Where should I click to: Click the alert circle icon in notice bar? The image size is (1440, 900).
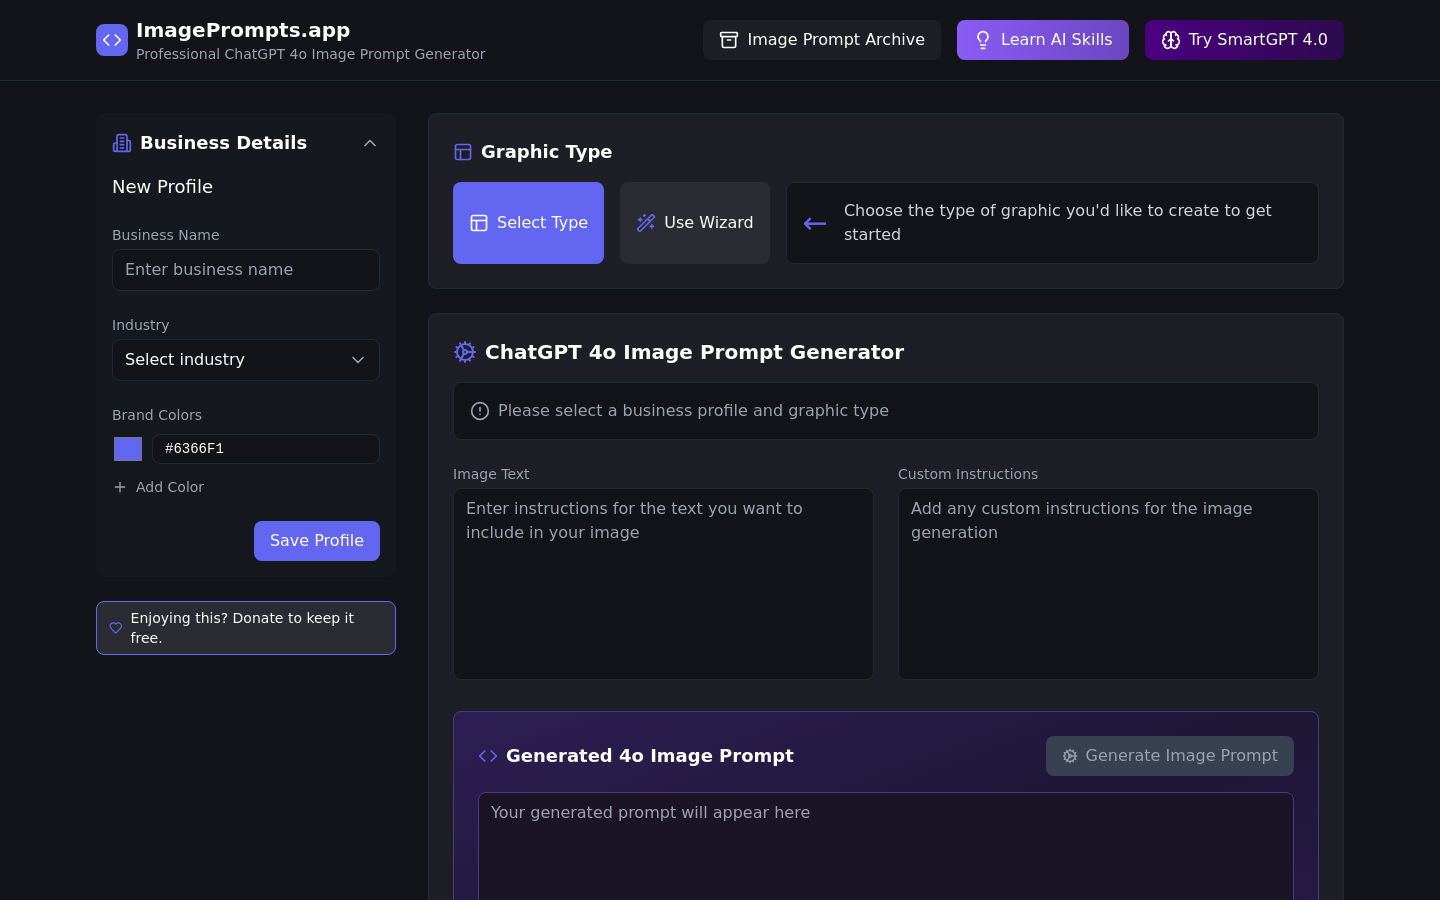click(480, 411)
